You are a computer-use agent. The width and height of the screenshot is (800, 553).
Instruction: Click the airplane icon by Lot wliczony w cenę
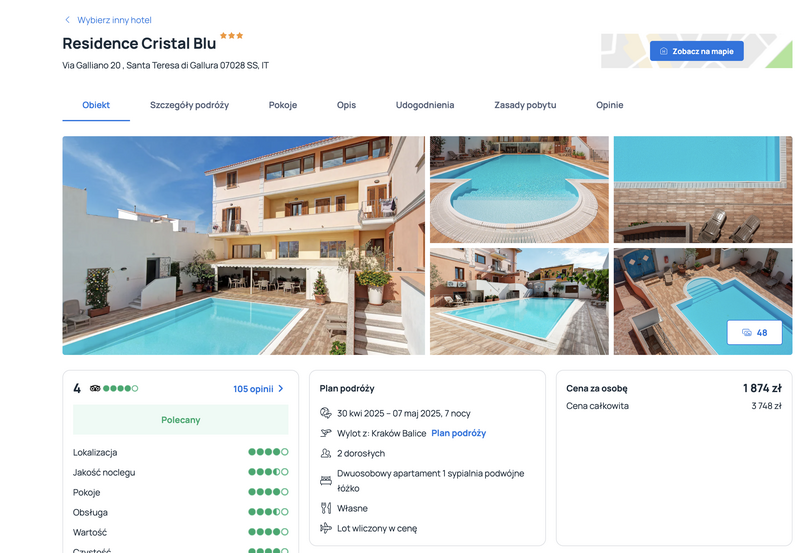[326, 528]
